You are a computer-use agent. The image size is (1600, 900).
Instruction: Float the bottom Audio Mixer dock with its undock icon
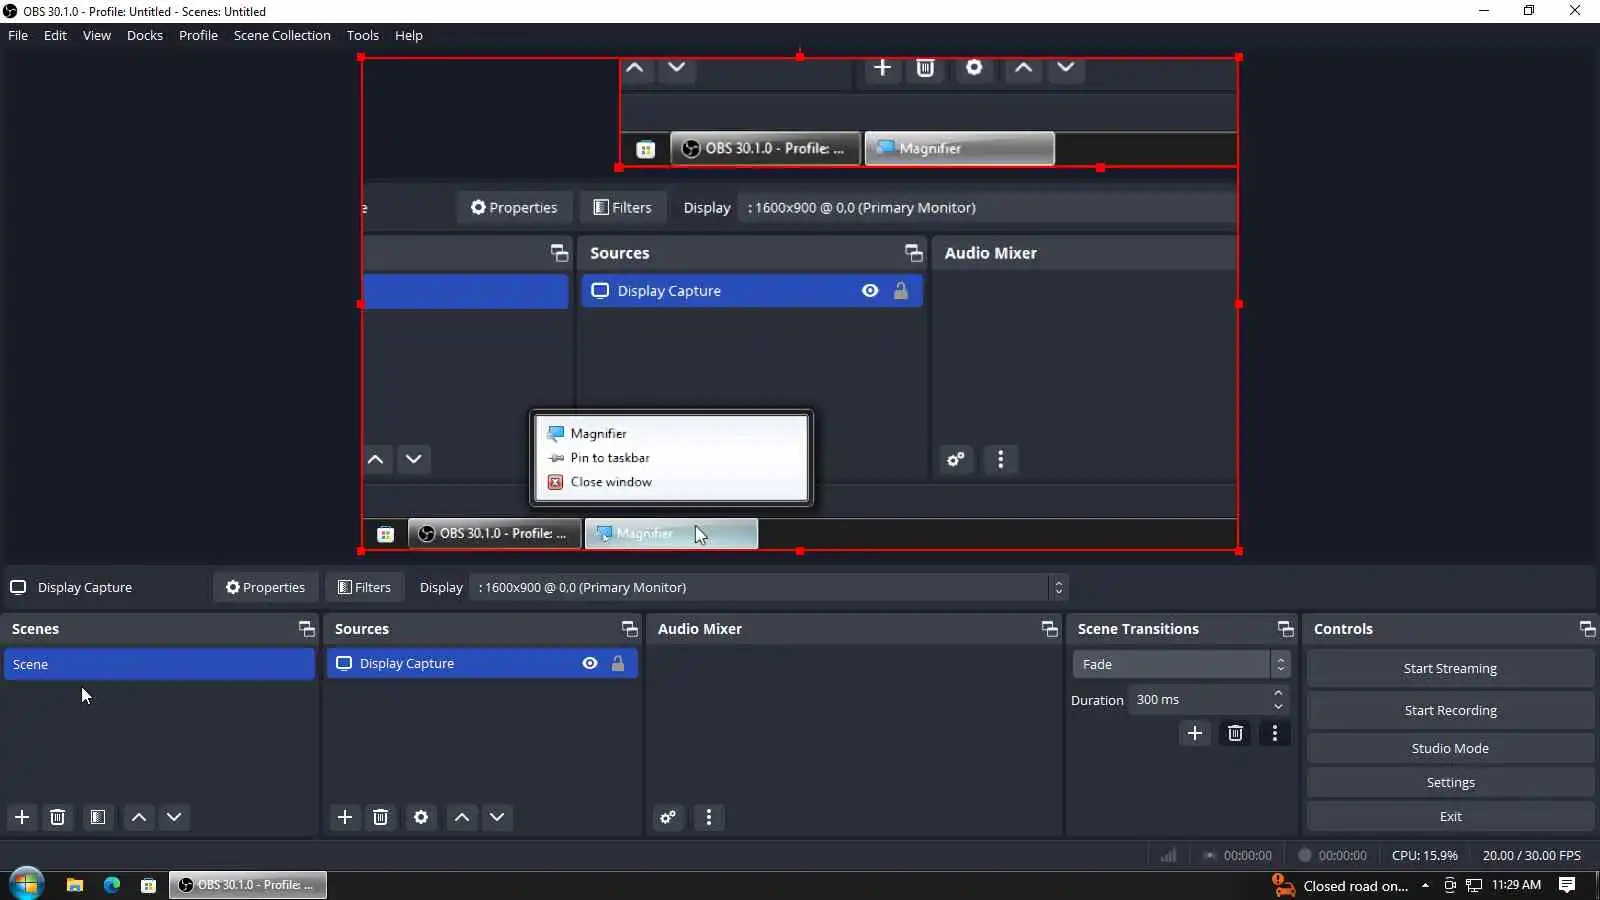click(1049, 629)
